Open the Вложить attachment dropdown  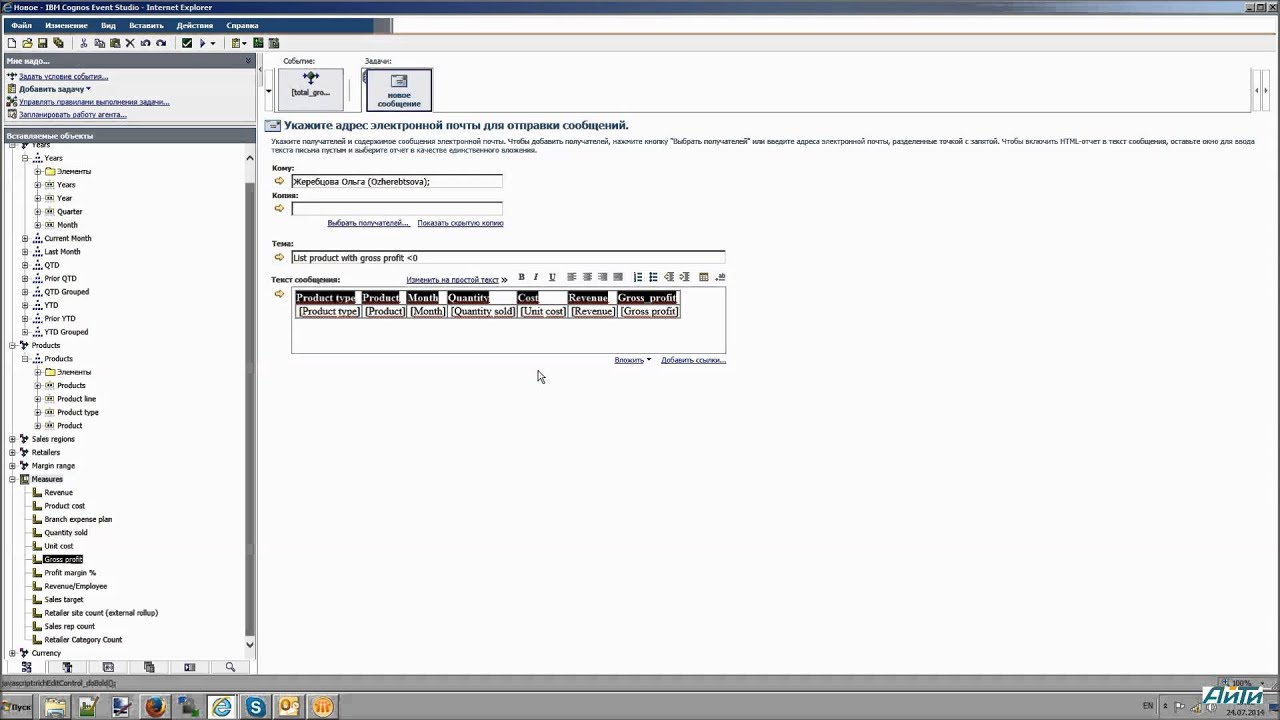click(x=632, y=360)
